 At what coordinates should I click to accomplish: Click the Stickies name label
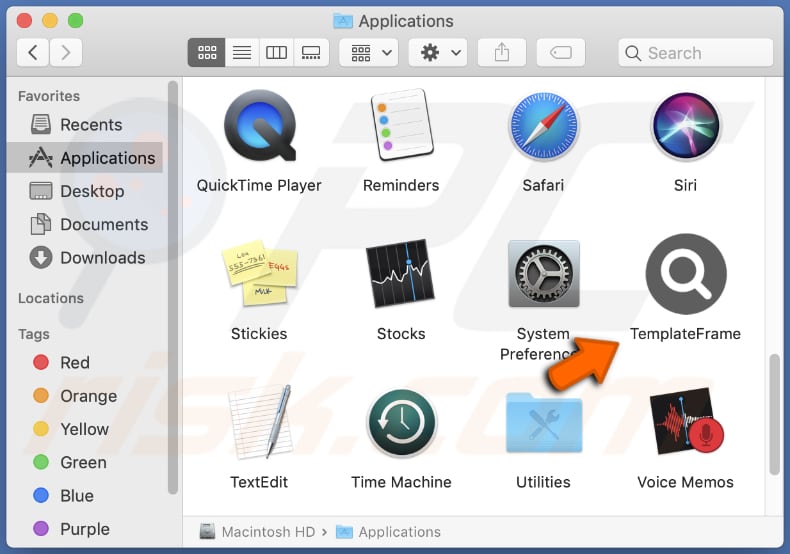(259, 333)
